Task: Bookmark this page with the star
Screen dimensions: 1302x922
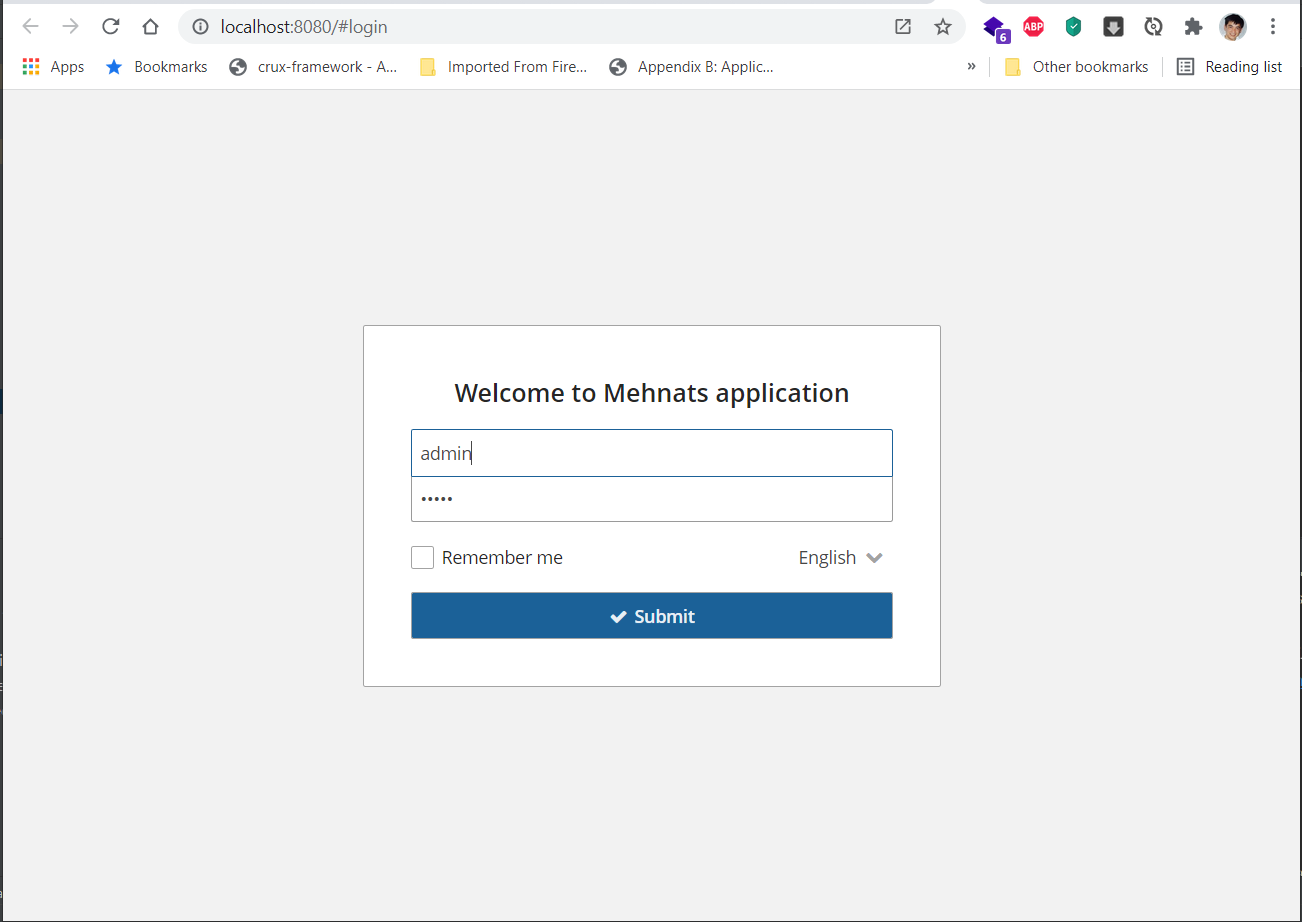Action: click(943, 27)
